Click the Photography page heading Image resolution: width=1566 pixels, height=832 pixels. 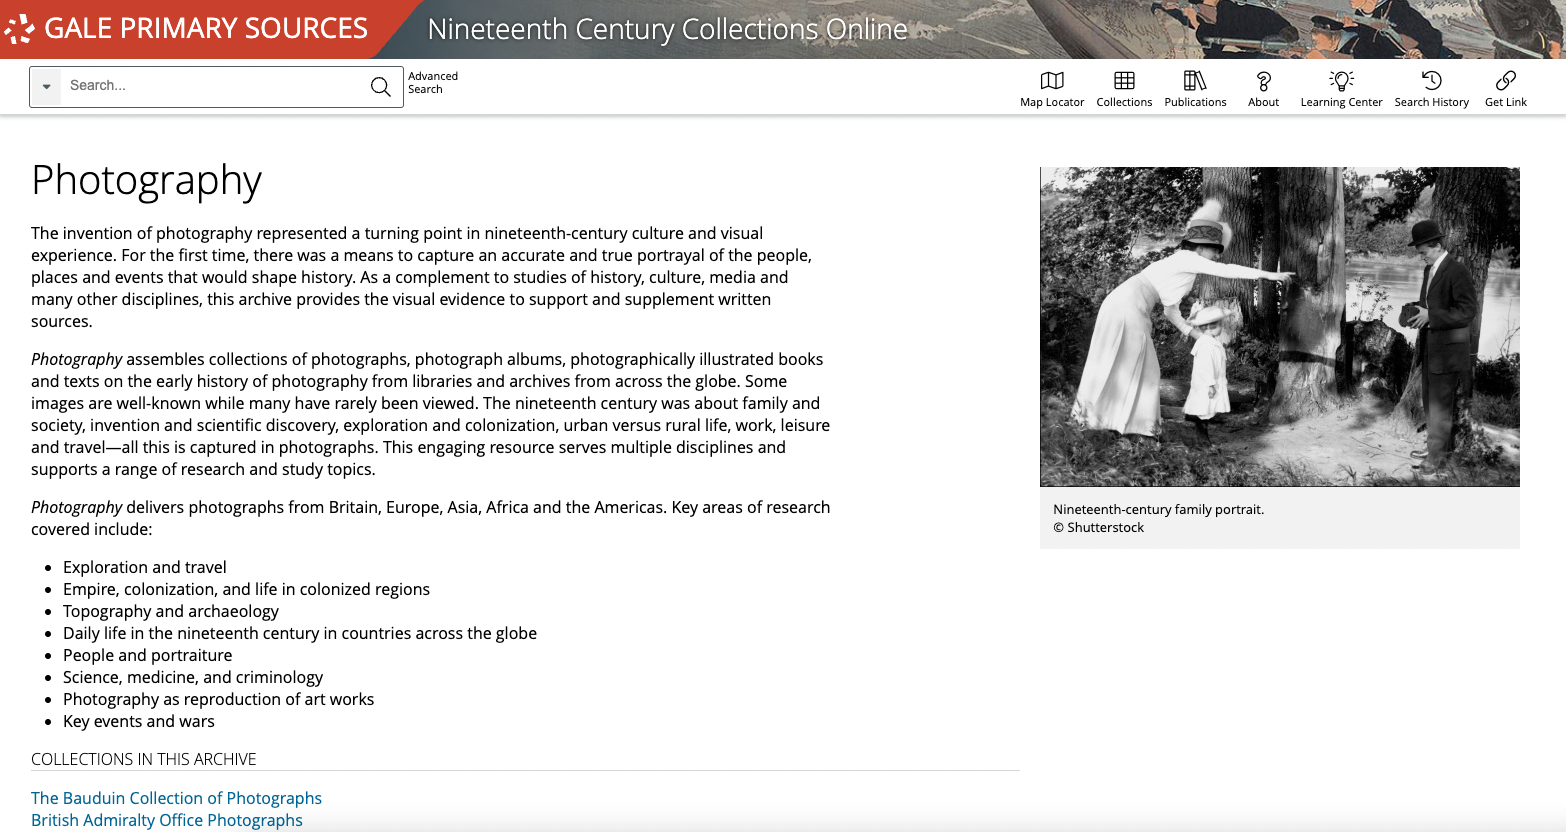(x=146, y=181)
